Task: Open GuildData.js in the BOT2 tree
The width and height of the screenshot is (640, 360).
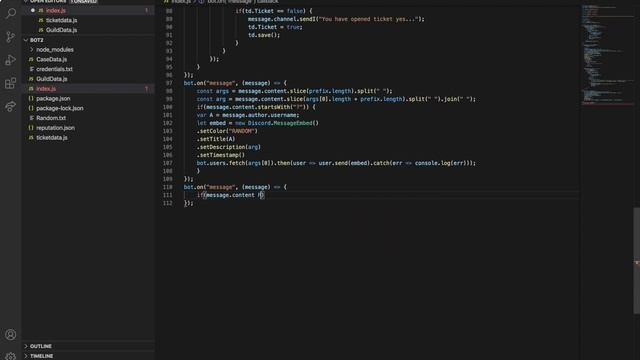Action: (52, 79)
